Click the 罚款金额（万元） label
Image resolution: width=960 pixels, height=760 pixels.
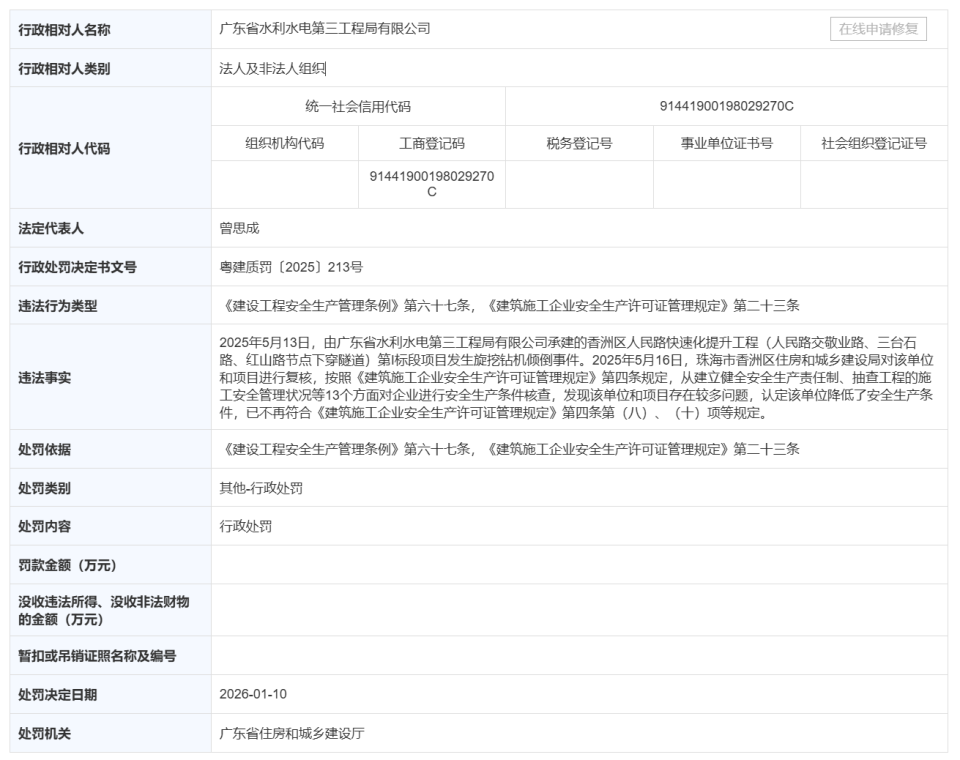(x=67, y=565)
